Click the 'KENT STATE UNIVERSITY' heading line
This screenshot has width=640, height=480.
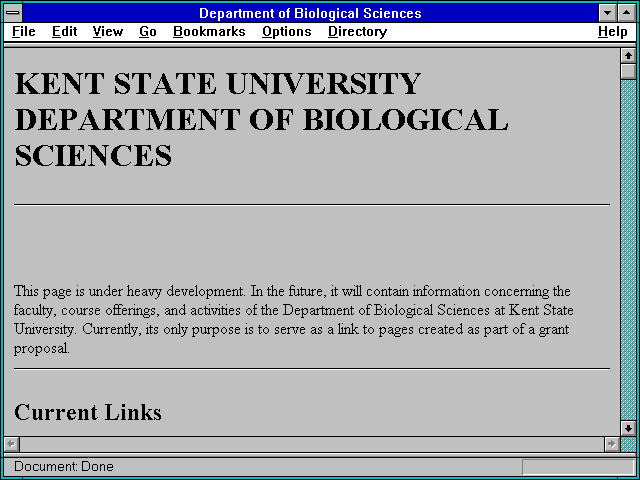[218, 83]
